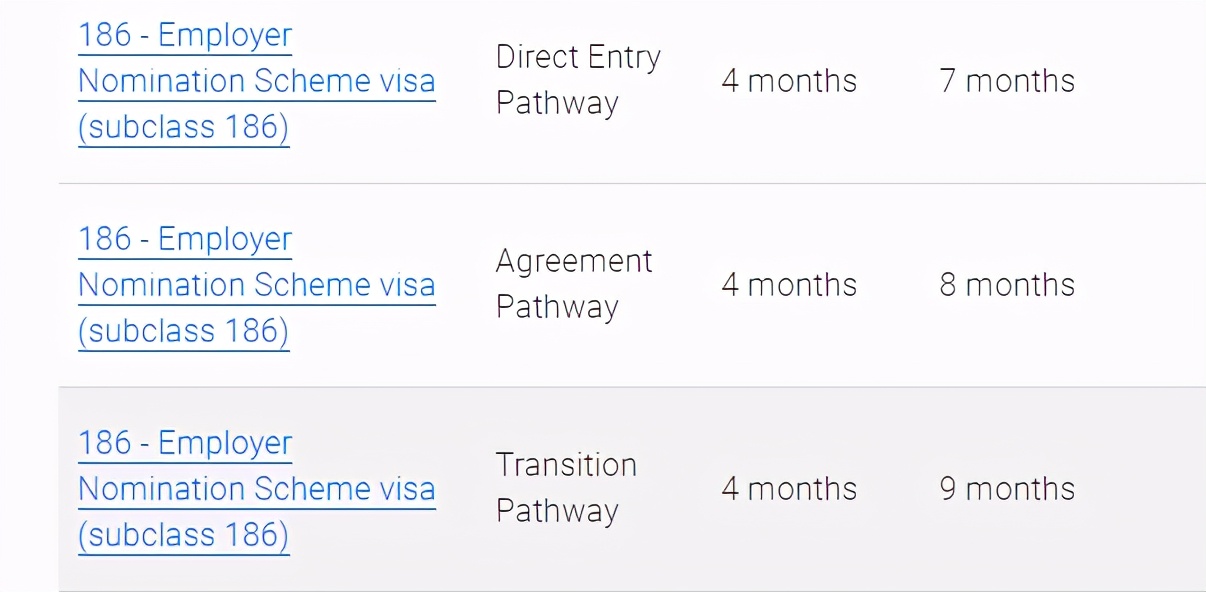Click "4 months" in the Direct Entry row

coord(789,81)
